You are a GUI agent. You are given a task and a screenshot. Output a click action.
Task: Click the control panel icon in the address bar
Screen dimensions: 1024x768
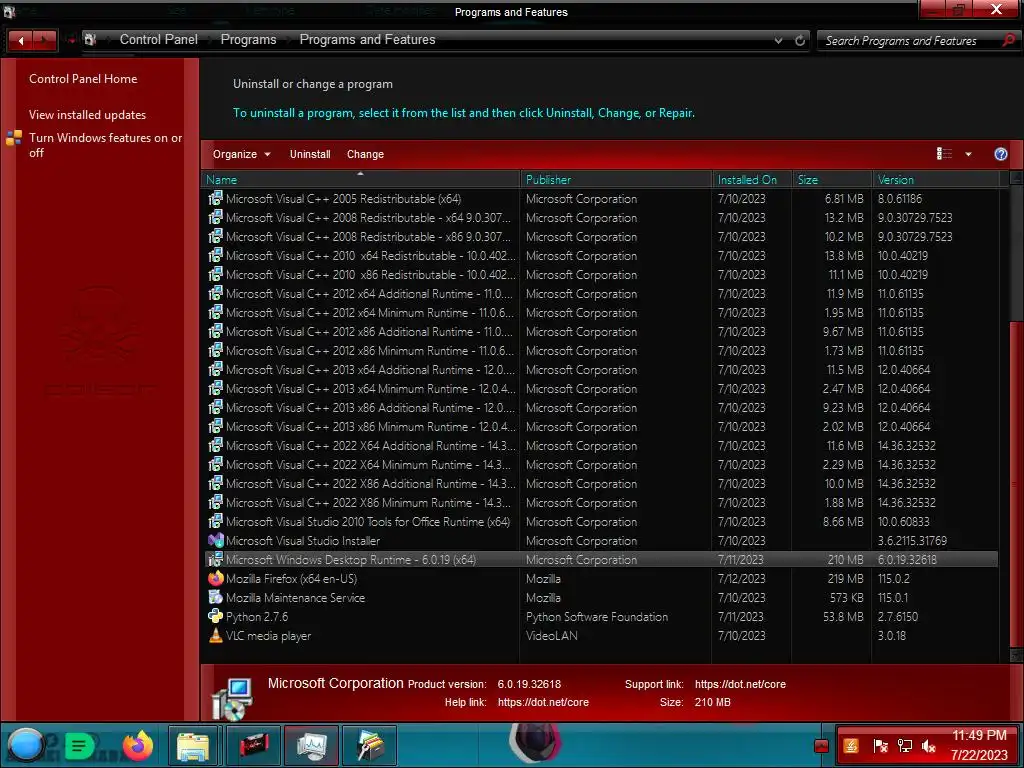point(90,40)
